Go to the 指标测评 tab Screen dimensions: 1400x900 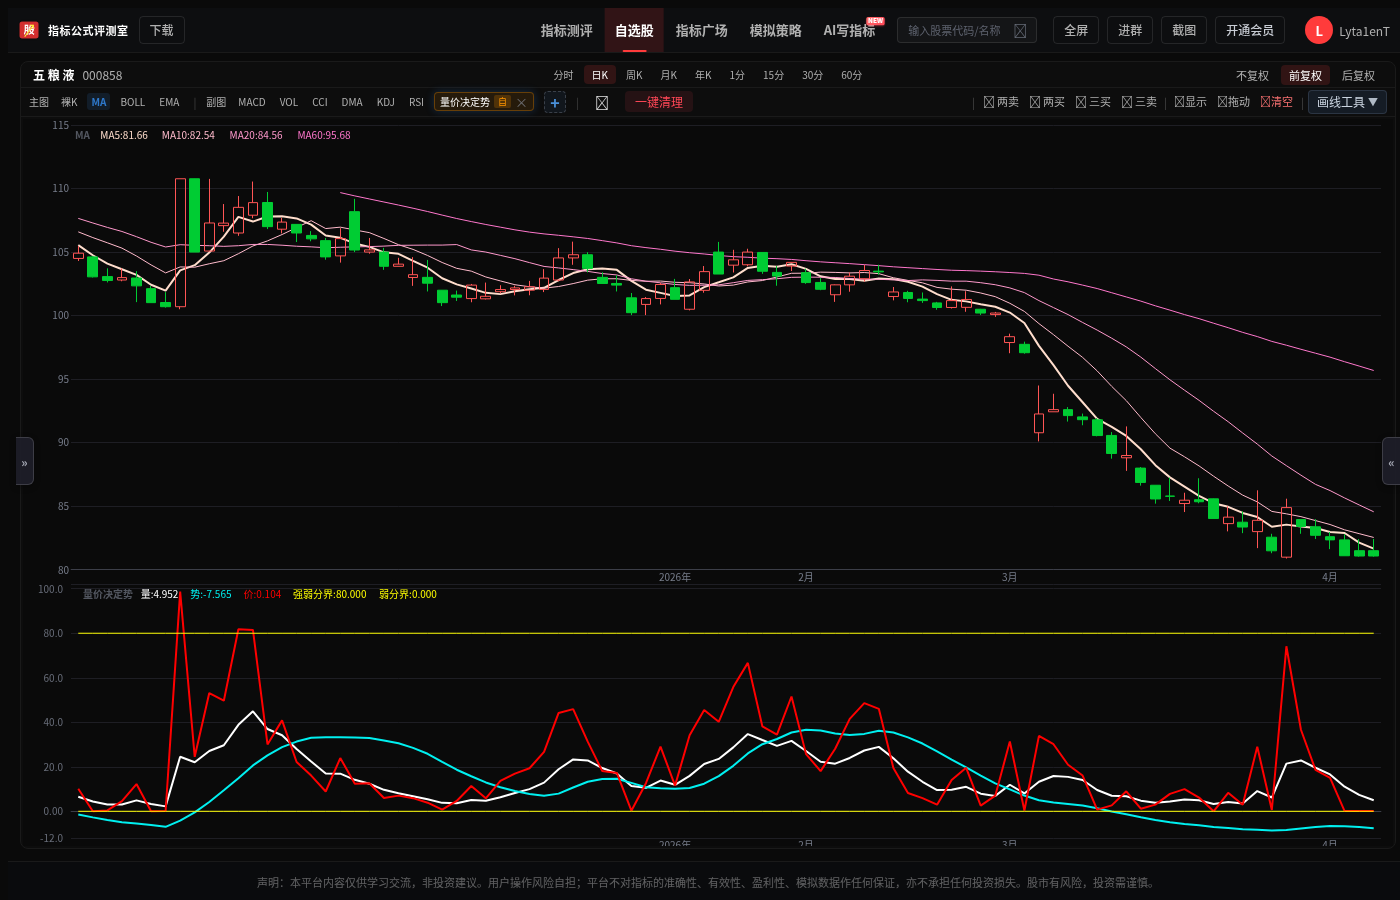point(567,31)
